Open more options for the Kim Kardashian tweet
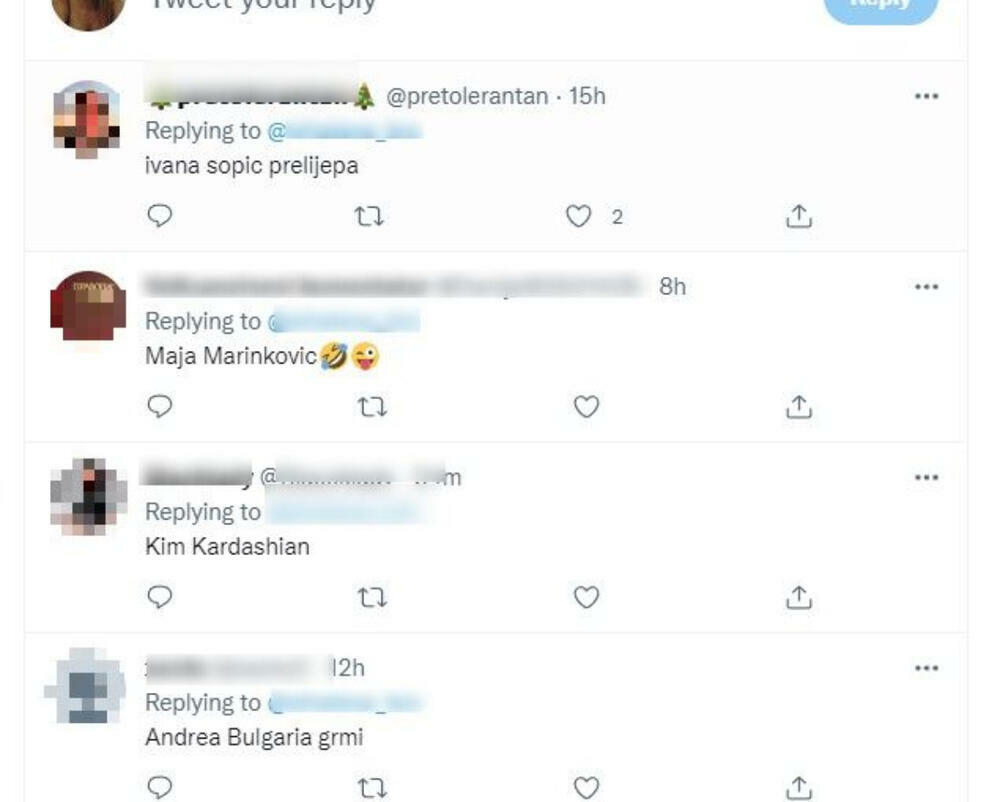The image size is (1000, 802). point(926,478)
